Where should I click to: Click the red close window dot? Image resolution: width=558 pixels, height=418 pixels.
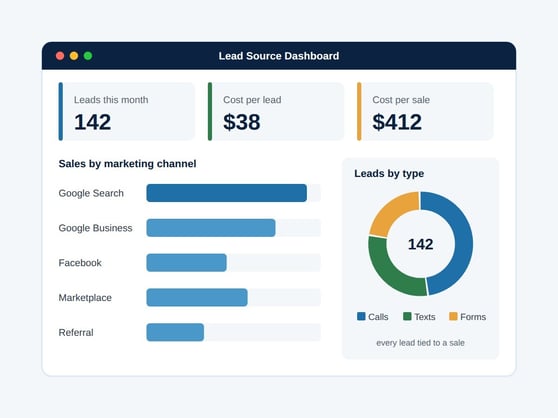[60, 56]
